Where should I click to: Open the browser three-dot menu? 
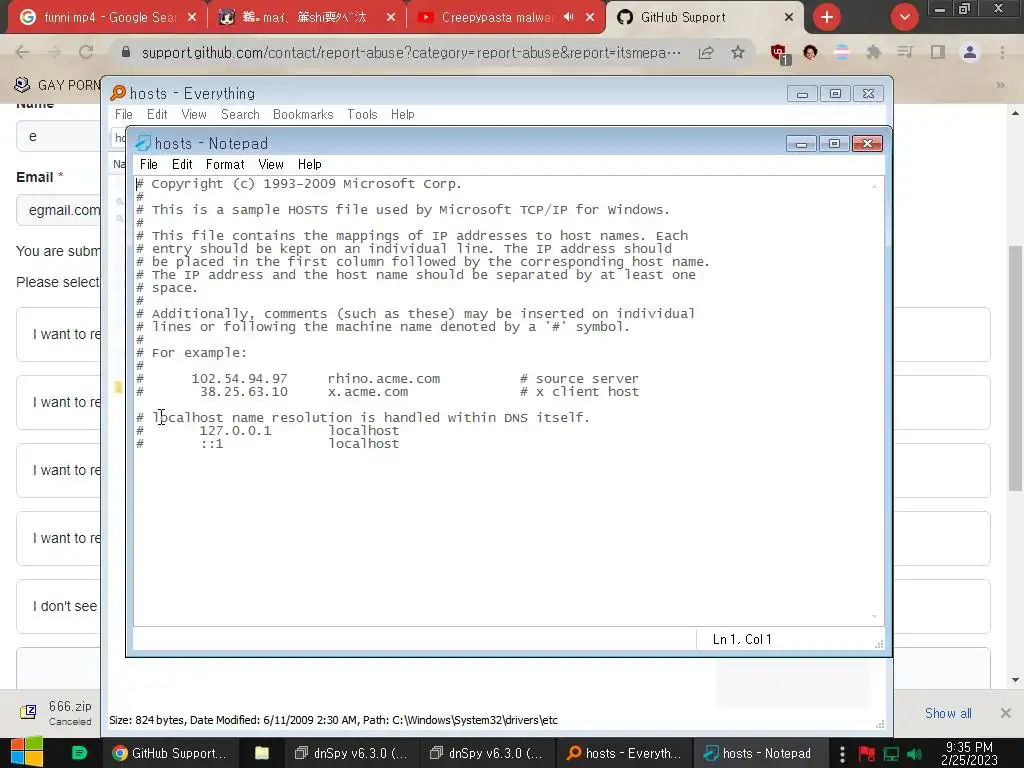click(1002, 52)
